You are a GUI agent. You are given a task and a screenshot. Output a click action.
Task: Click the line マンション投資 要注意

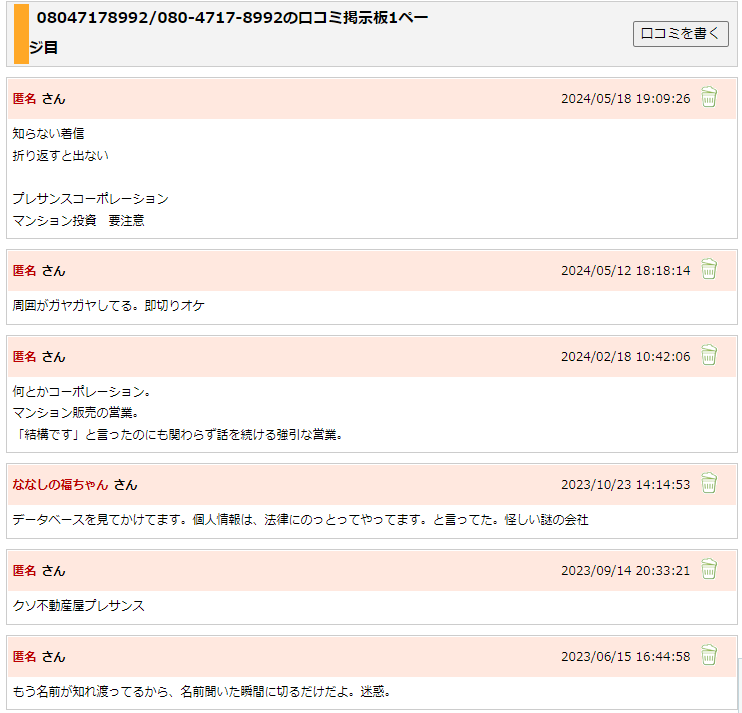click(79, 220)
